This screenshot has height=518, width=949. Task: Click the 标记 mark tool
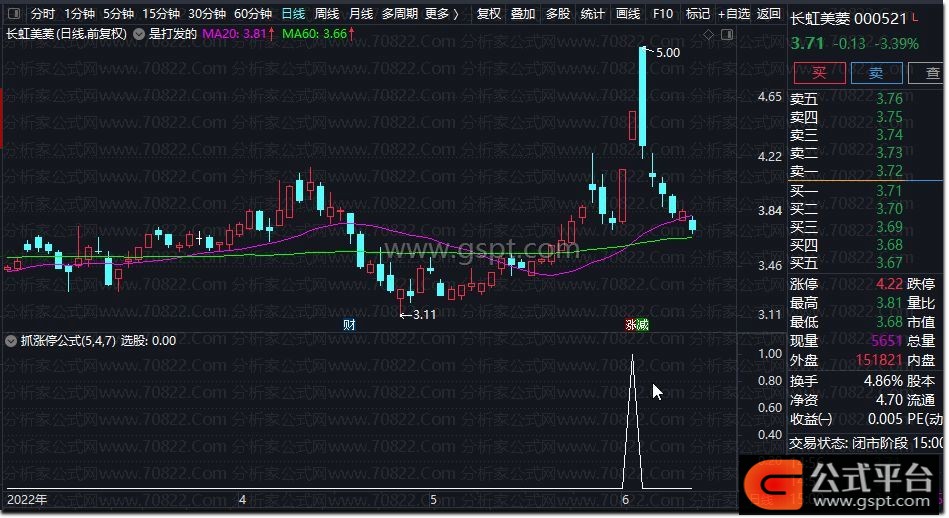(x=698, y=13)
